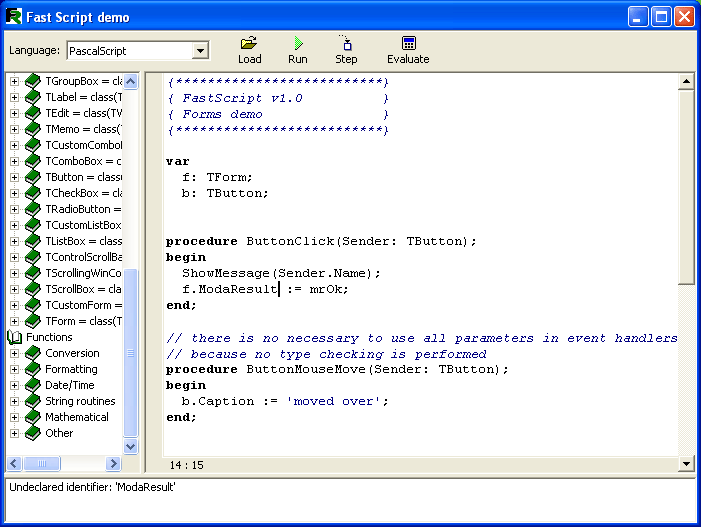Select the Formatting tree item
This screenshot has height=527, width=701.
[x=71, y=369]
